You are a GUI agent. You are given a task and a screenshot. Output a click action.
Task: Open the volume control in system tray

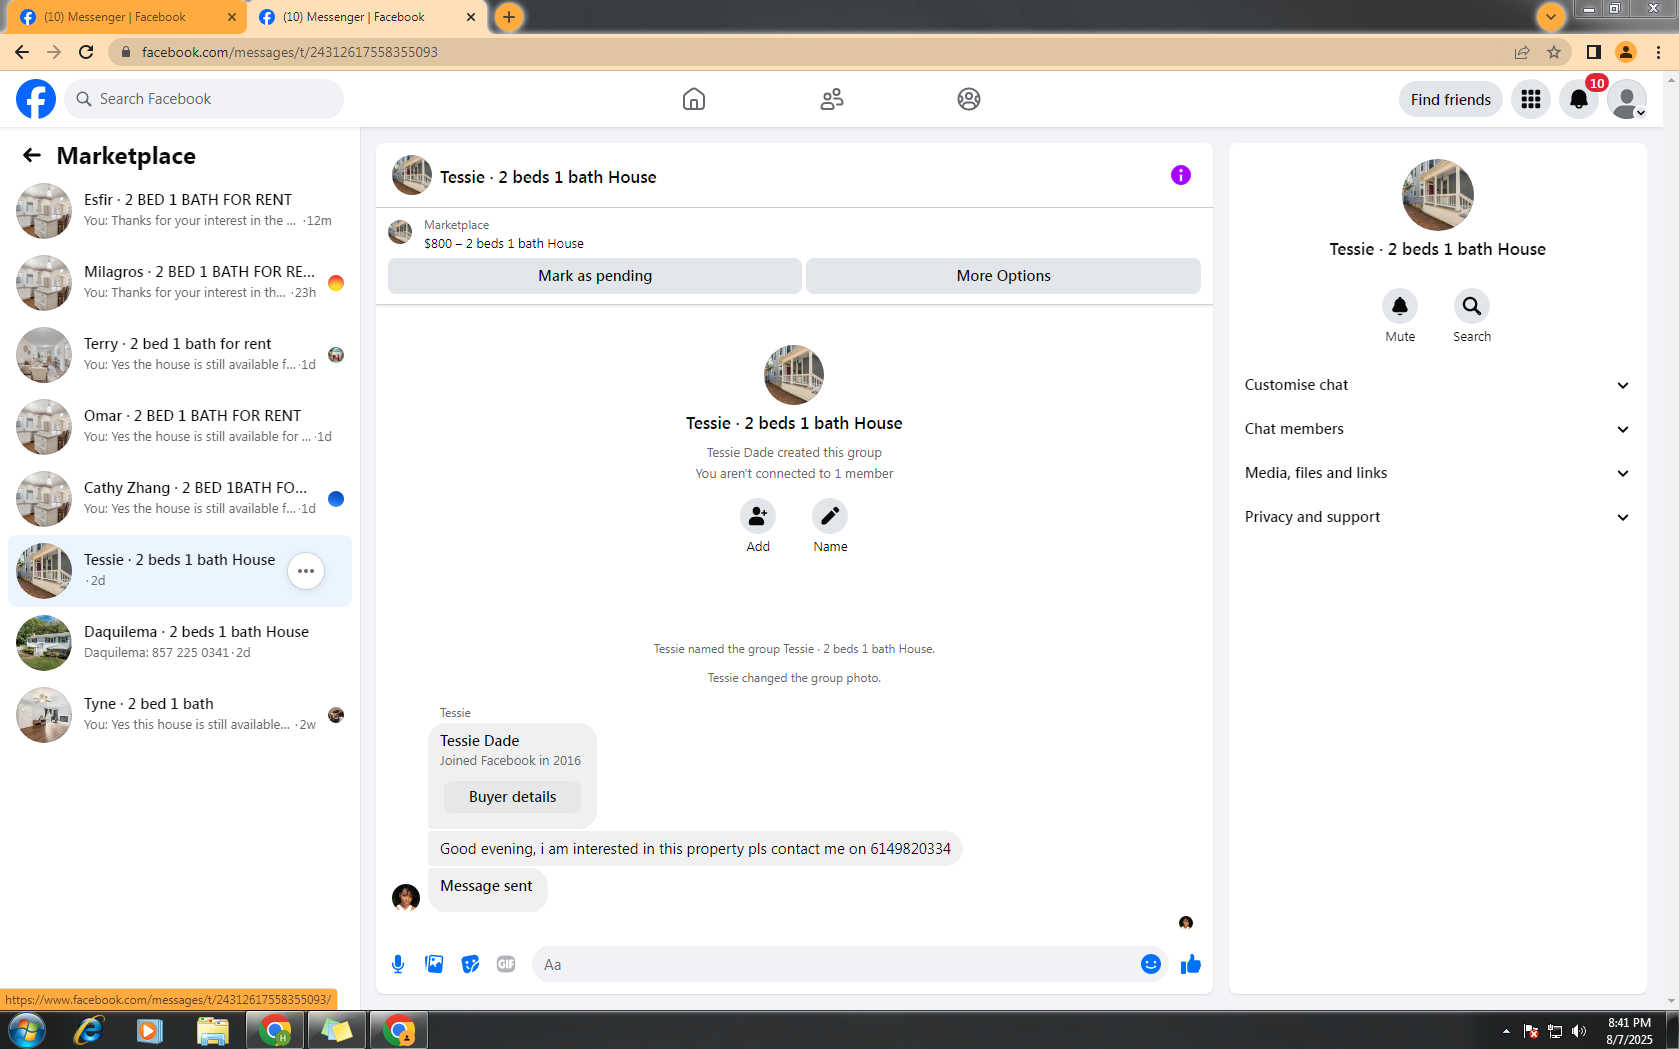coord(1579,1031)
